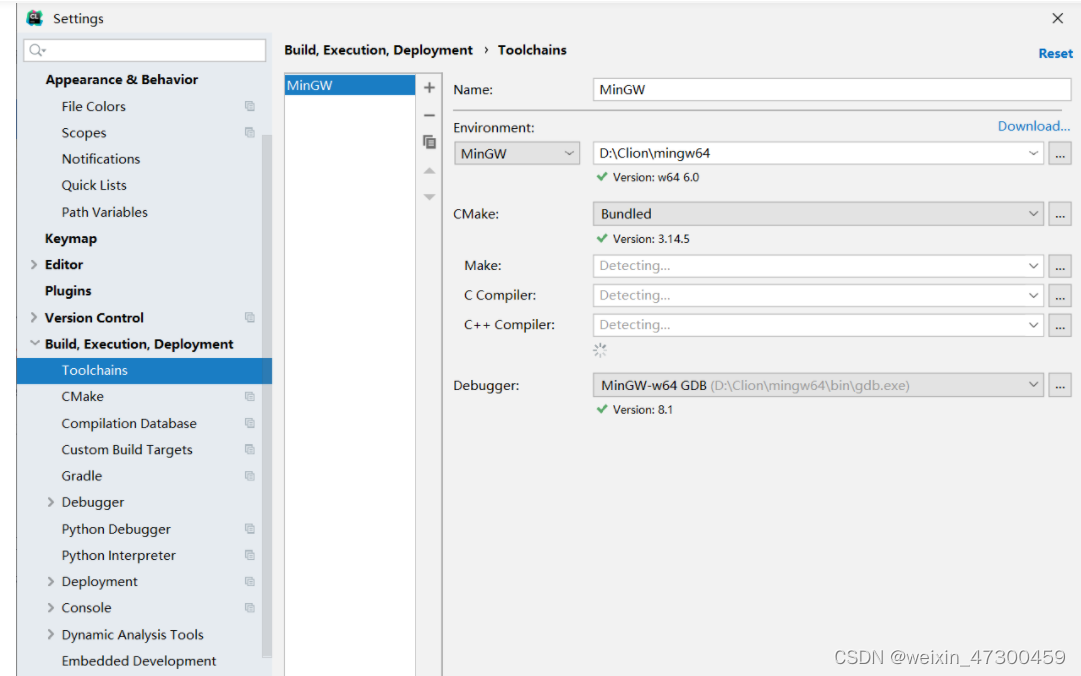Image resolution: width=1081 pixels, height=676 pixels.
Task: Open Appearance & Behavior settings
Action: pyautogui.click(x=121, y=80)
